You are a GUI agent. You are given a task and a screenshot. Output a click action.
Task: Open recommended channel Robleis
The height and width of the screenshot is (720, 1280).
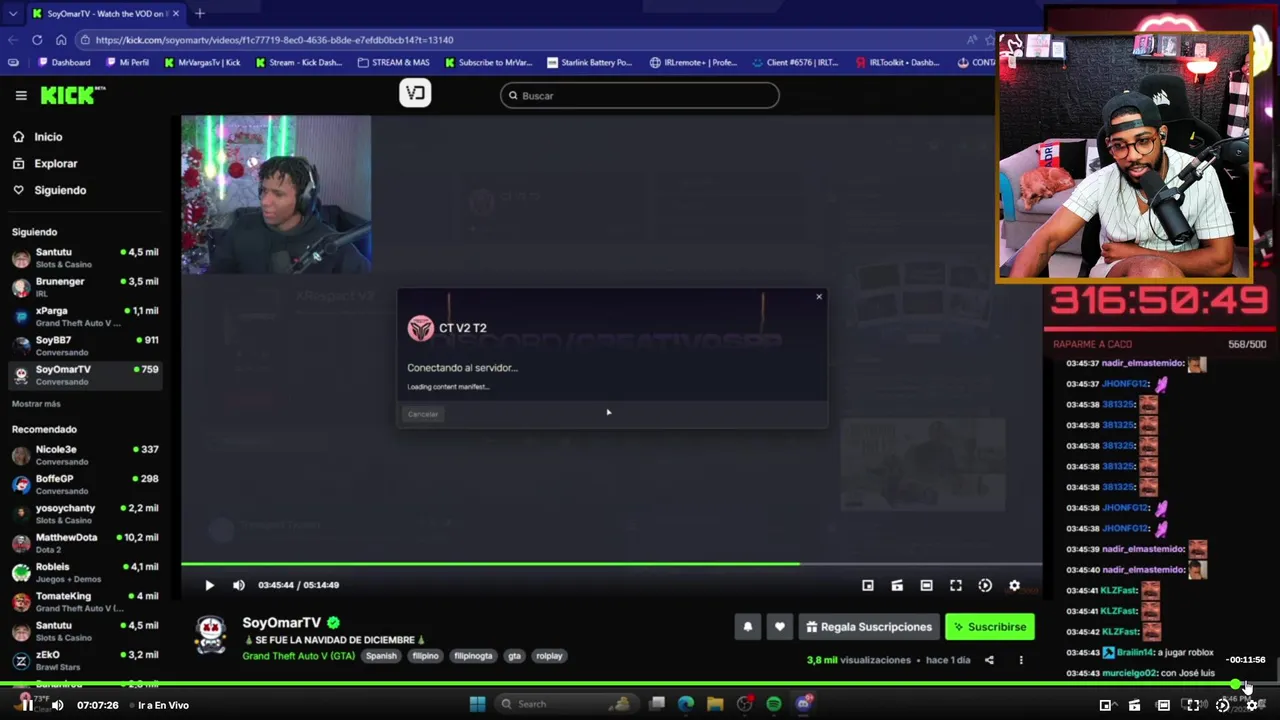[85, 572]
